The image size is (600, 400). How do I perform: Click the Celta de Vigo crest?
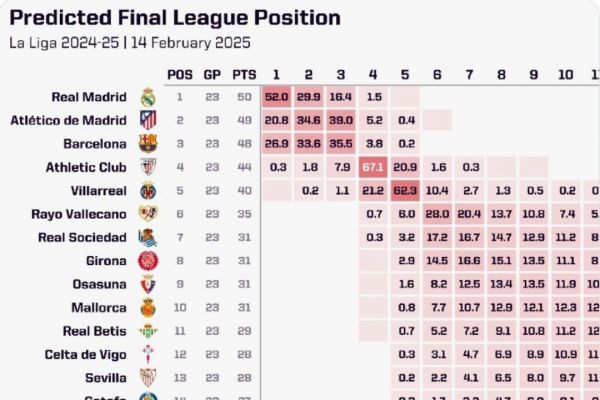pyautogui.click(x=148, y=355)
